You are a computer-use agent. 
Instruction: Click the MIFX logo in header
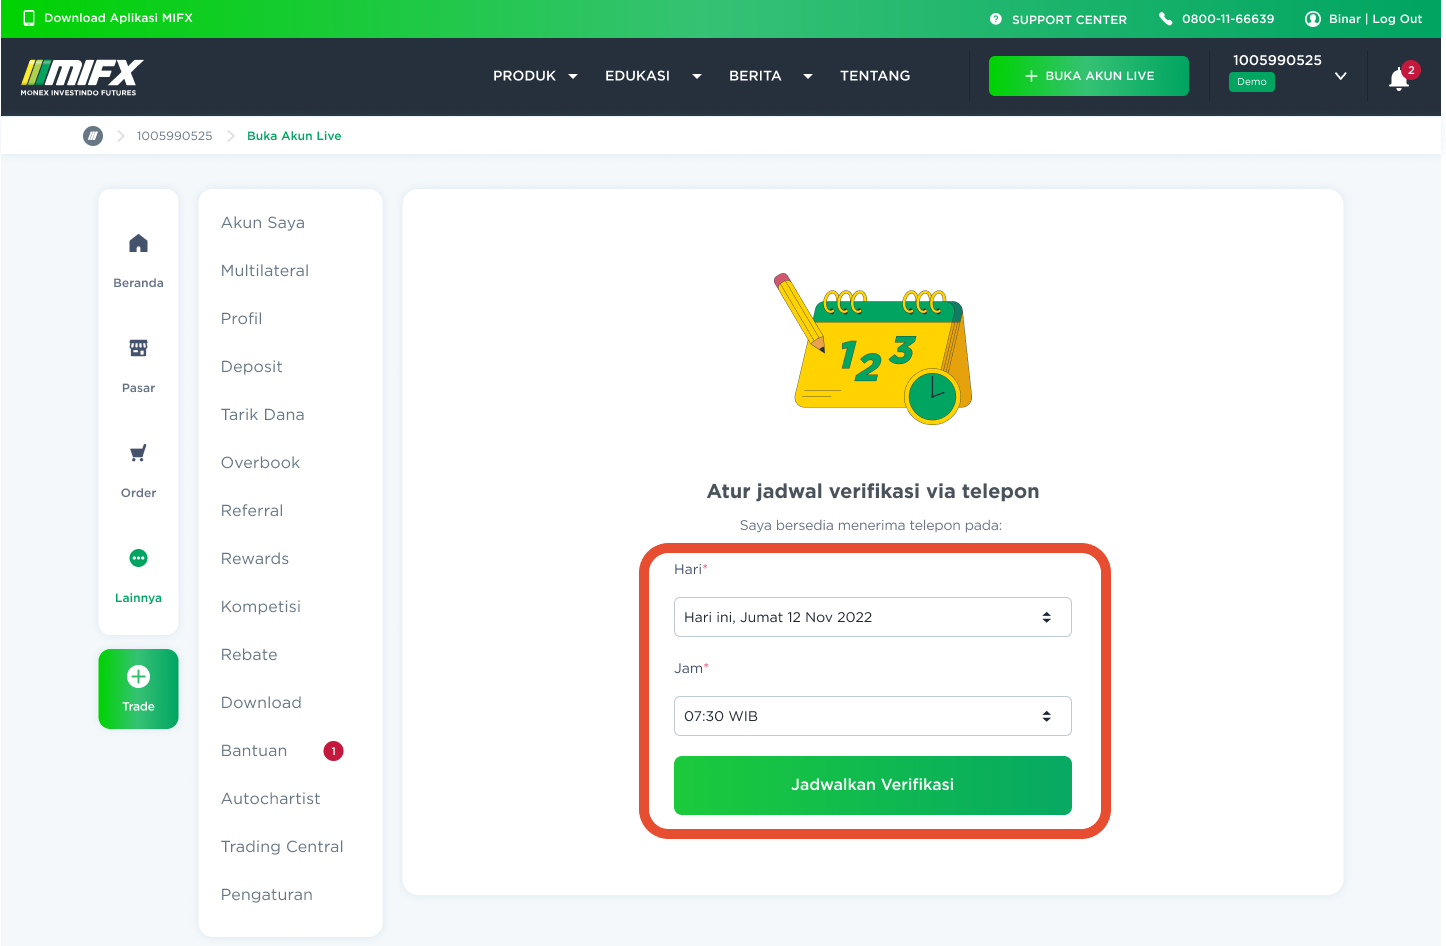(82, 76)
